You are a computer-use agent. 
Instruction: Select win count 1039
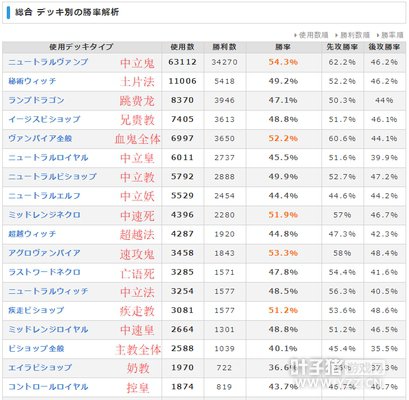coord(224,348)
